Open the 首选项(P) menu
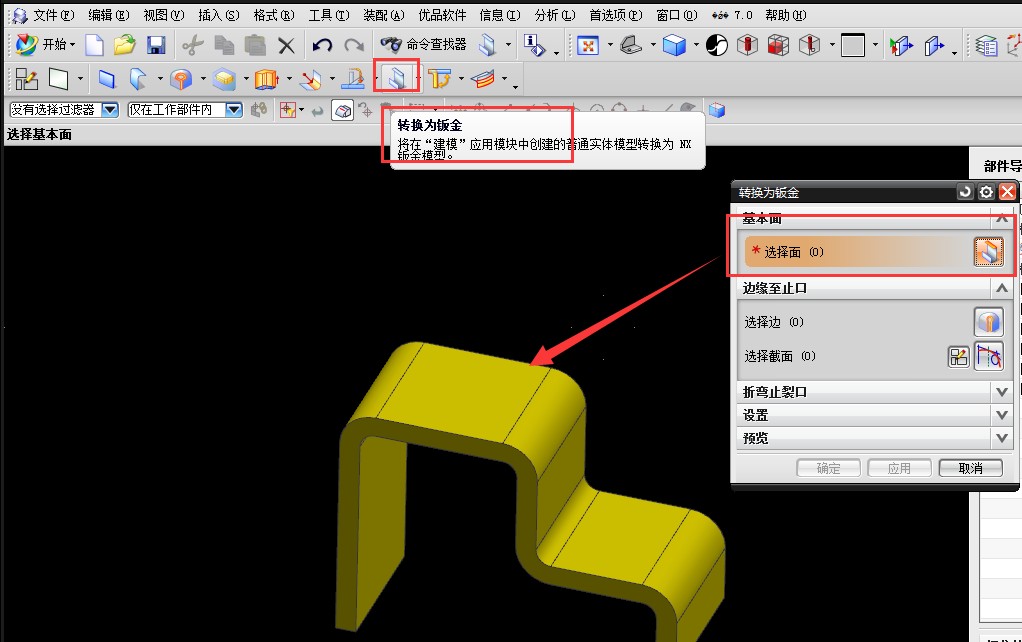Screen dimensions: 1022x642 [x=615, y=15]
